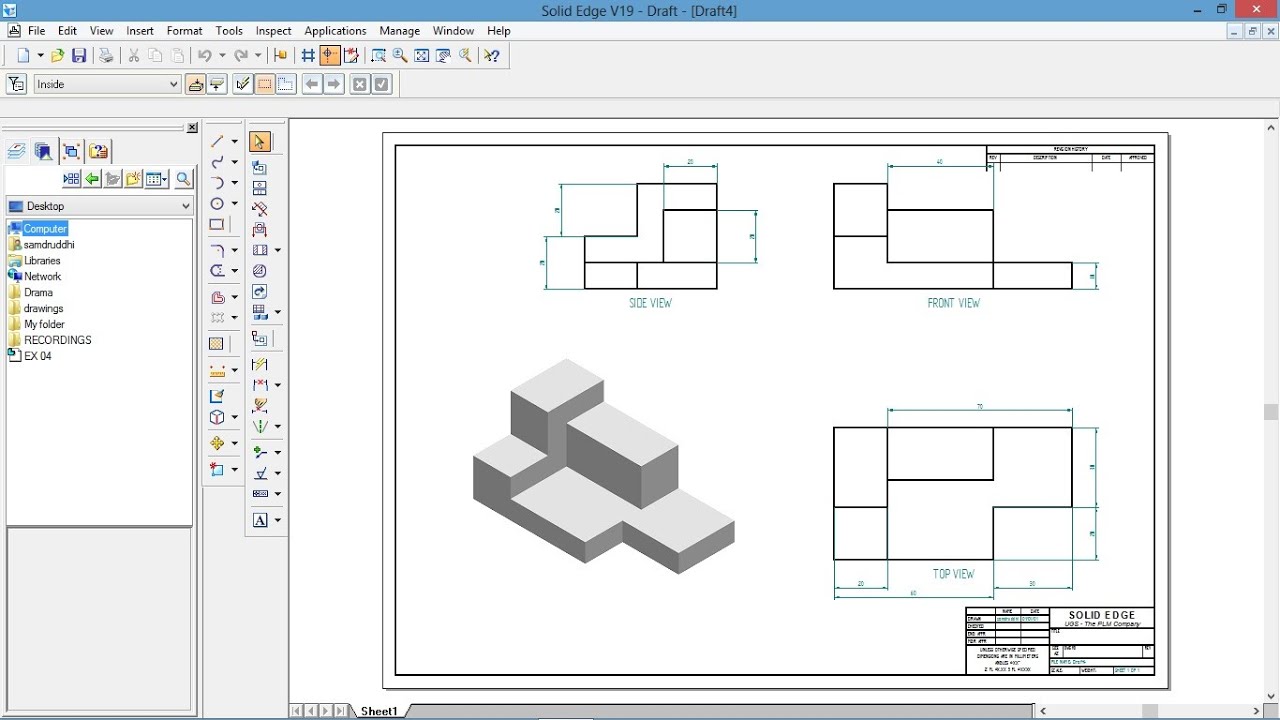
Task: Click the grayed Deselect X button
Action: point(359,84)
